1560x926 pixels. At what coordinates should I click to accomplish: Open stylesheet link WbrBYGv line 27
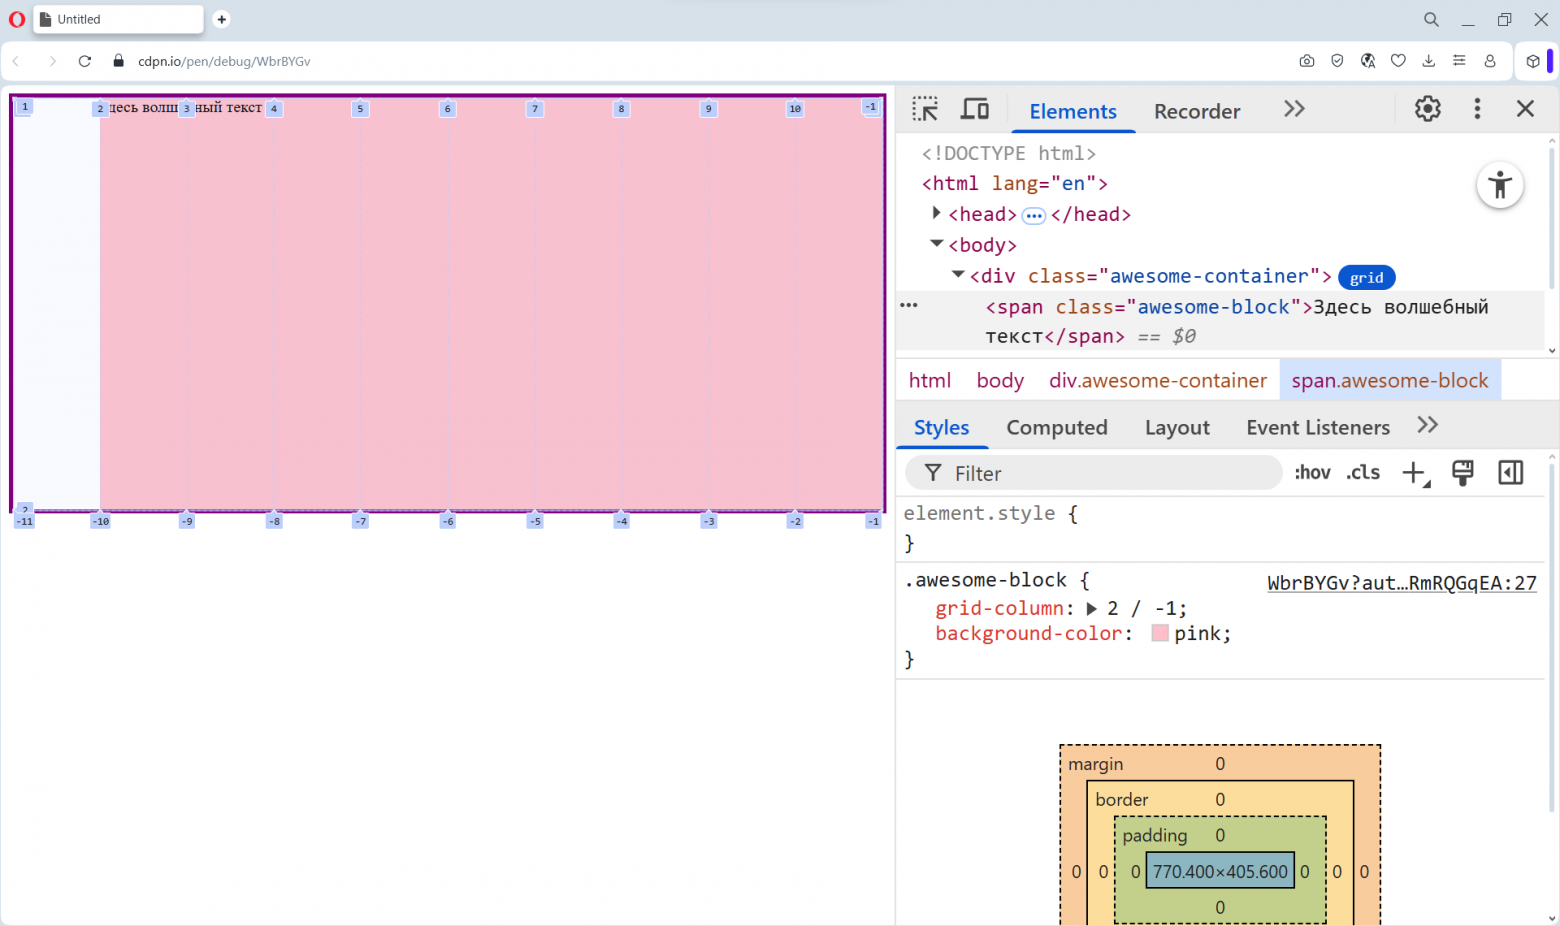pos(1401,583)
